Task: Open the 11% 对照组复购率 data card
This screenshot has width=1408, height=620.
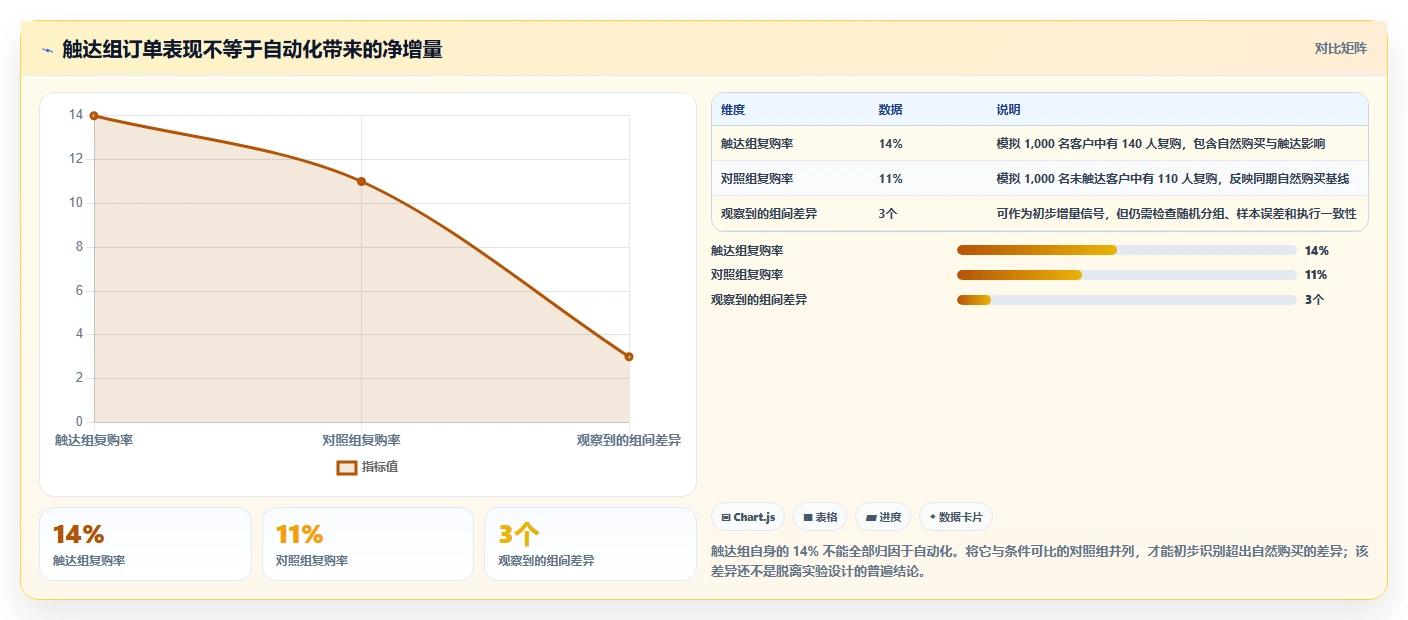Action: (368, 544)
